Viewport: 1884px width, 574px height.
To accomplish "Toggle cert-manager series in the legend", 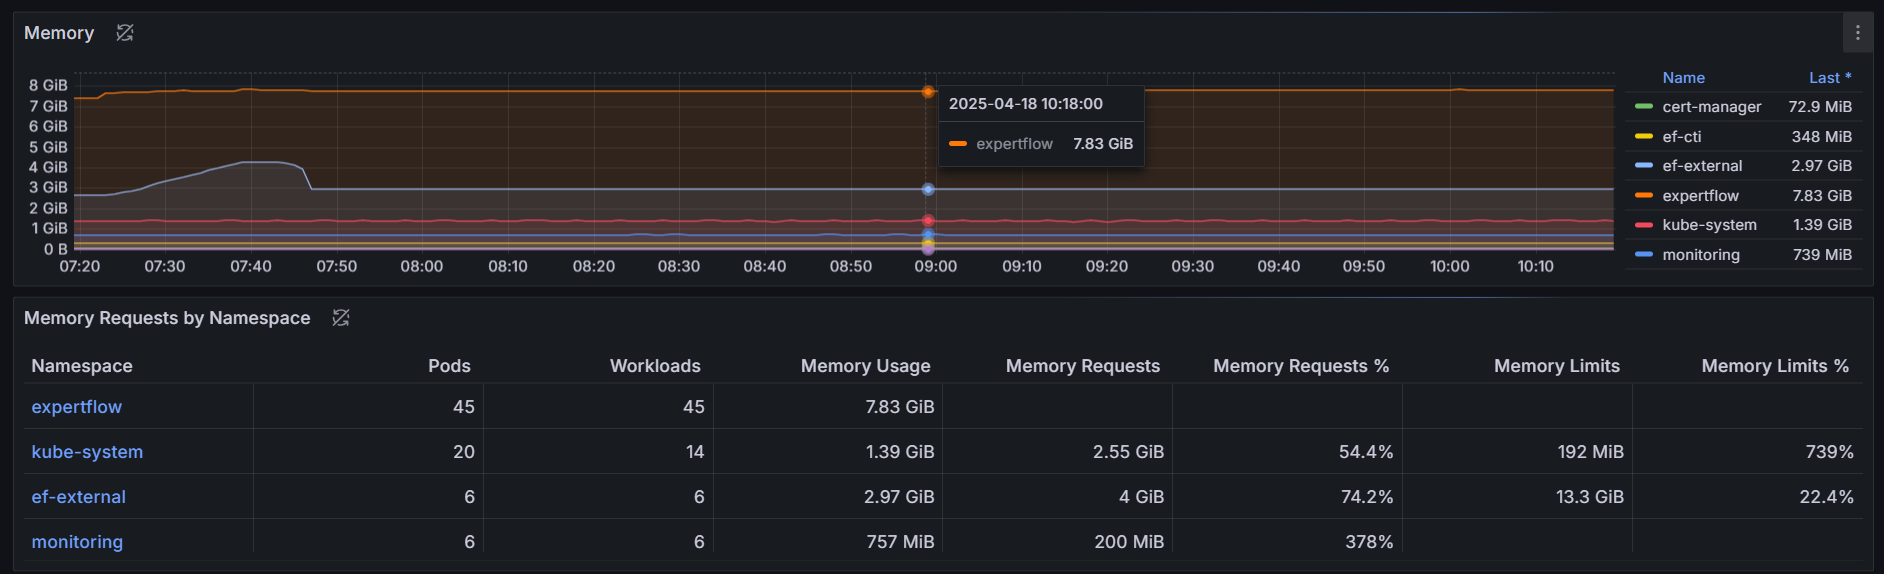I will [1711, 107].
